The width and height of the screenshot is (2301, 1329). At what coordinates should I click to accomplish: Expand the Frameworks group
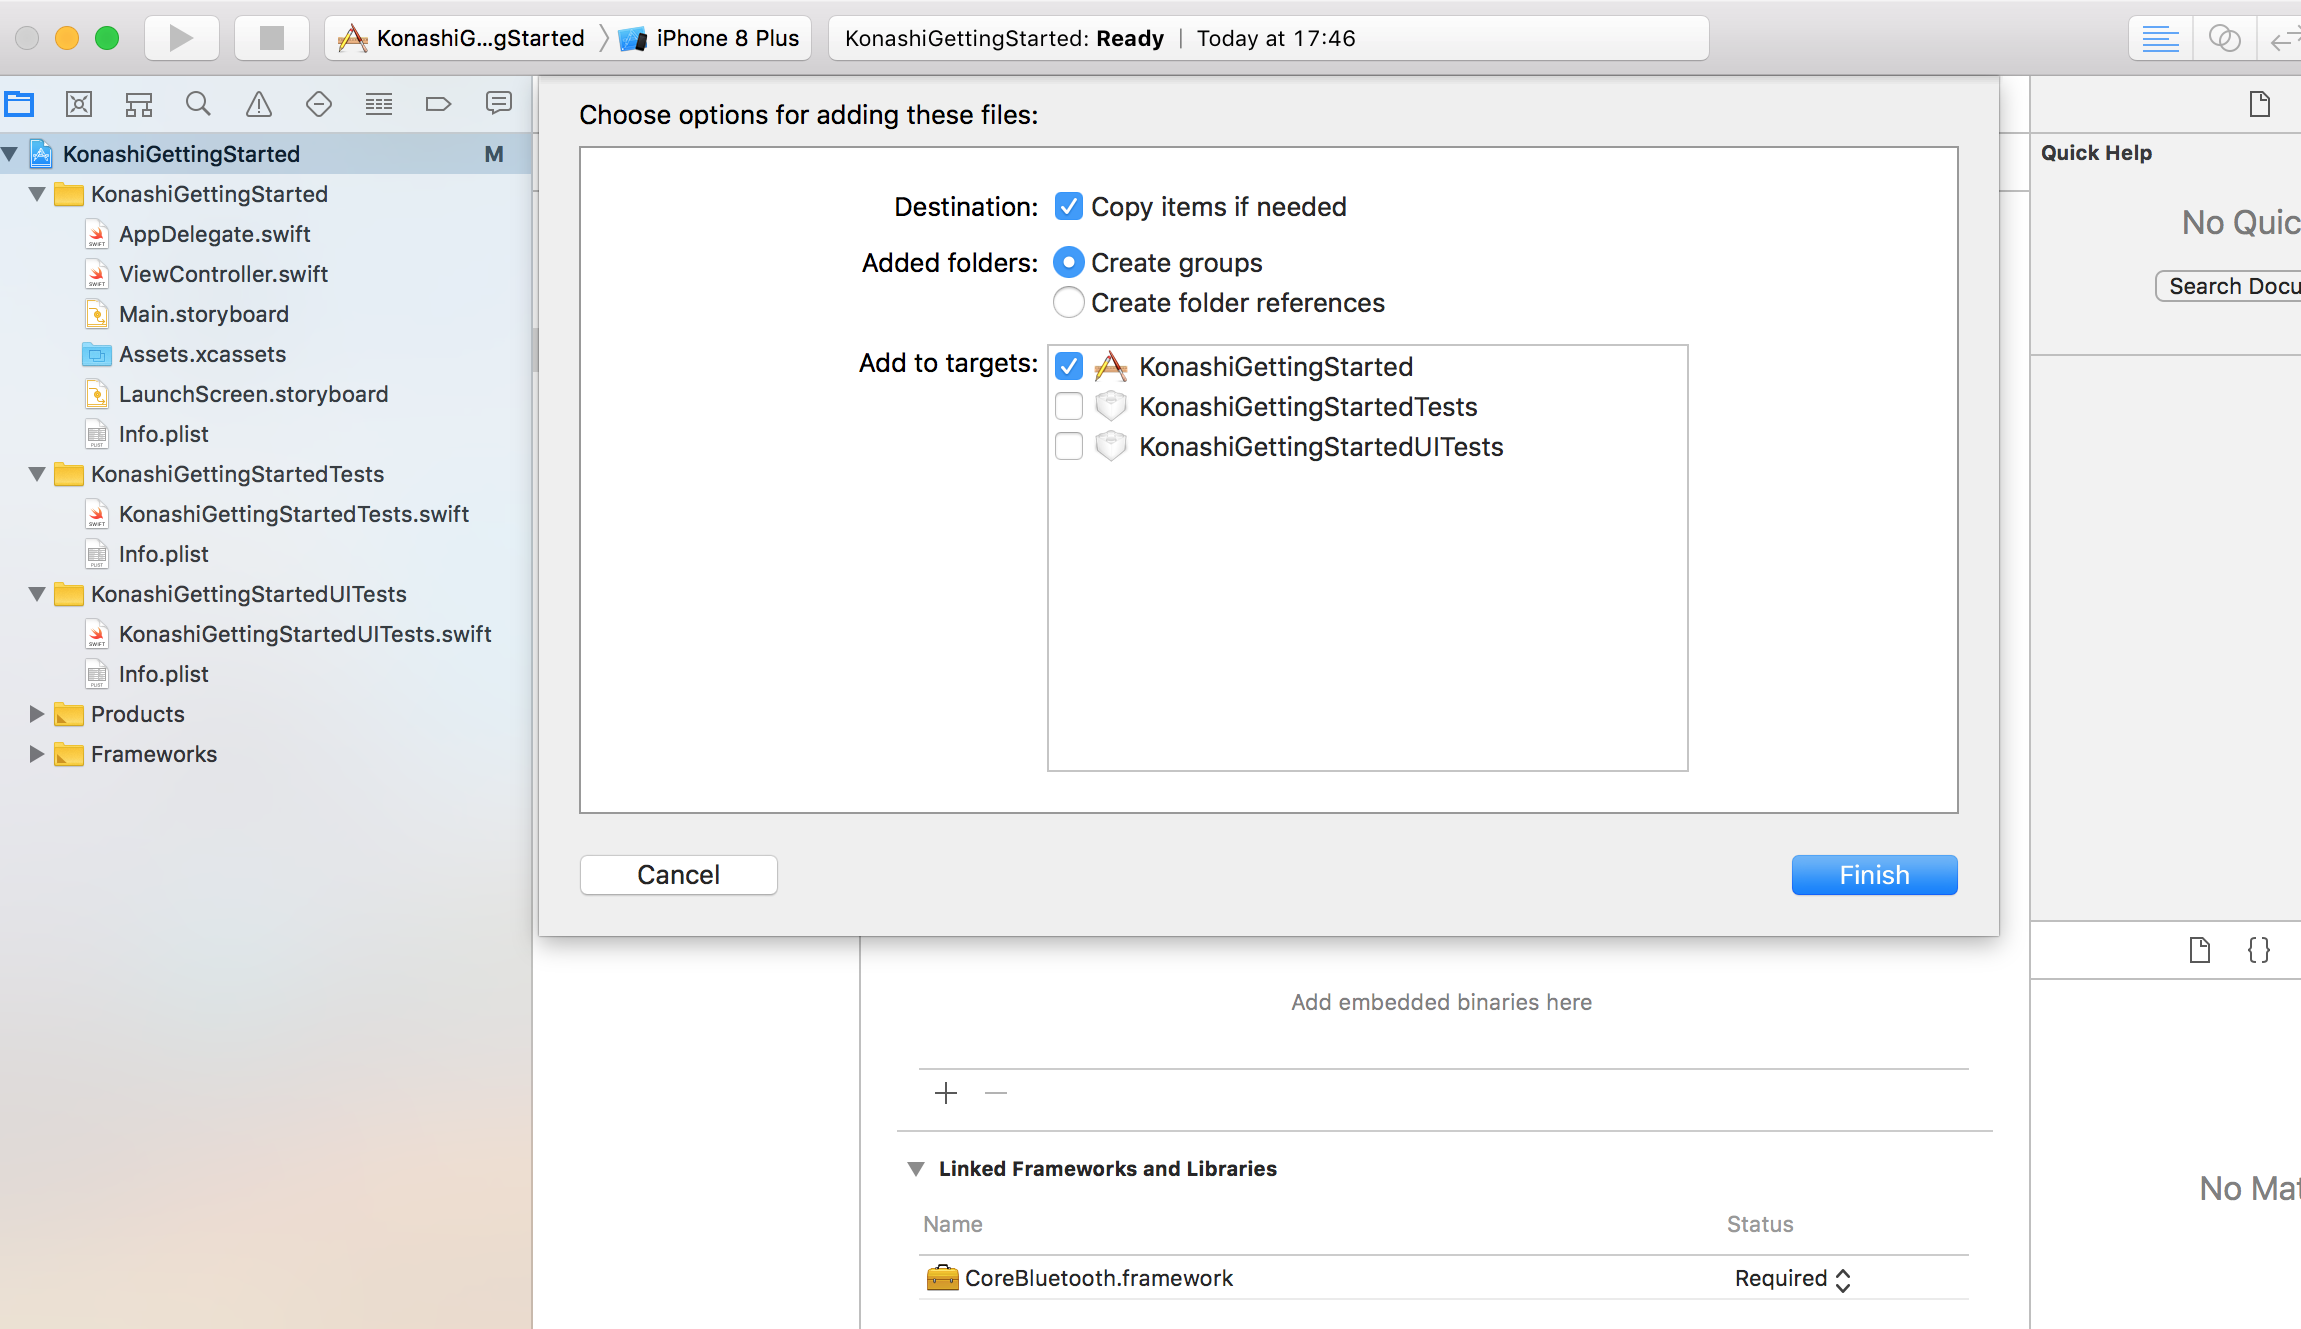point(37,754)
